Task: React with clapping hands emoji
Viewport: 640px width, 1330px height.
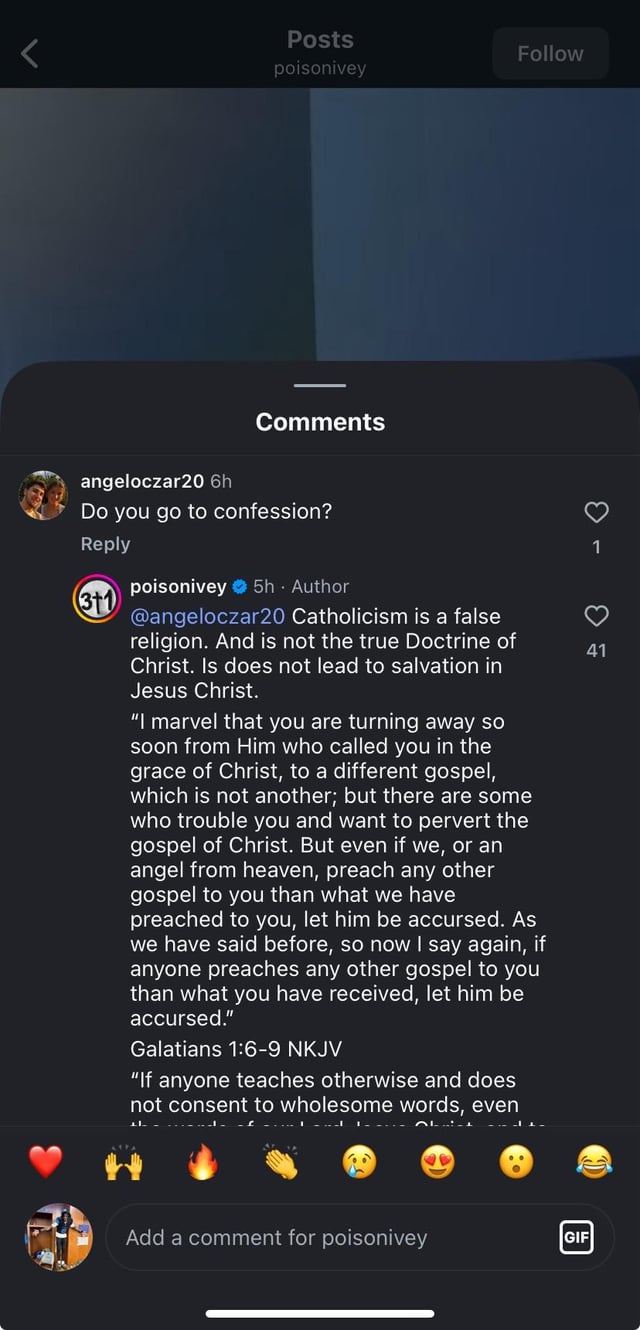Action: coord(281,1162)
